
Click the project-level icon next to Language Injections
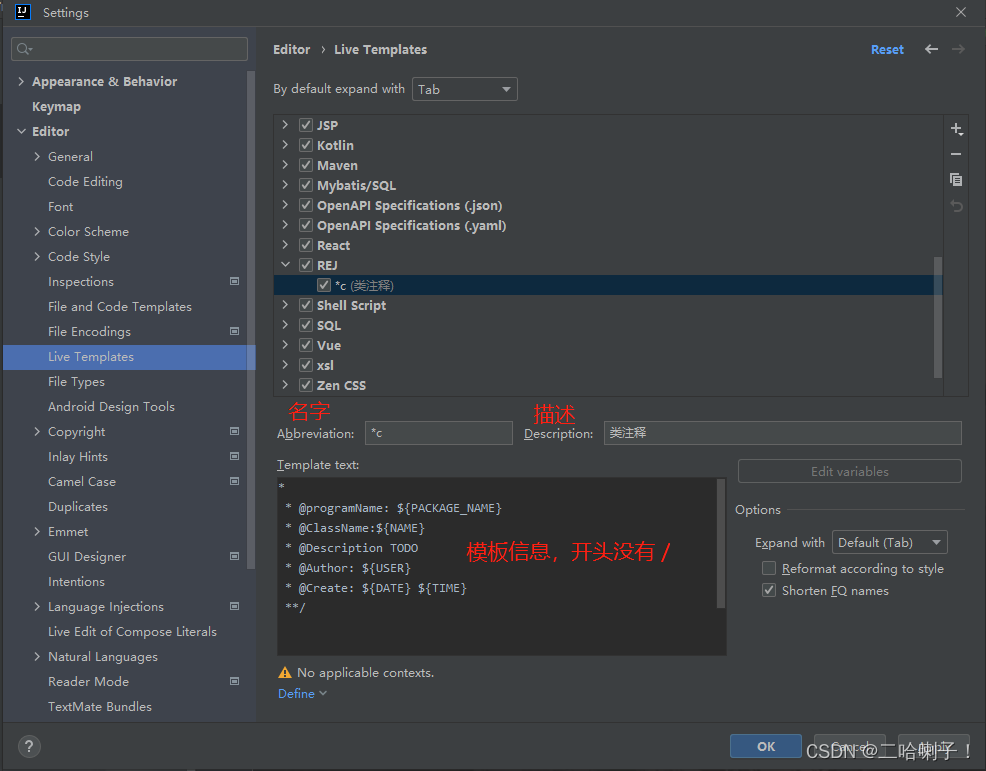(x=235, y=606)
